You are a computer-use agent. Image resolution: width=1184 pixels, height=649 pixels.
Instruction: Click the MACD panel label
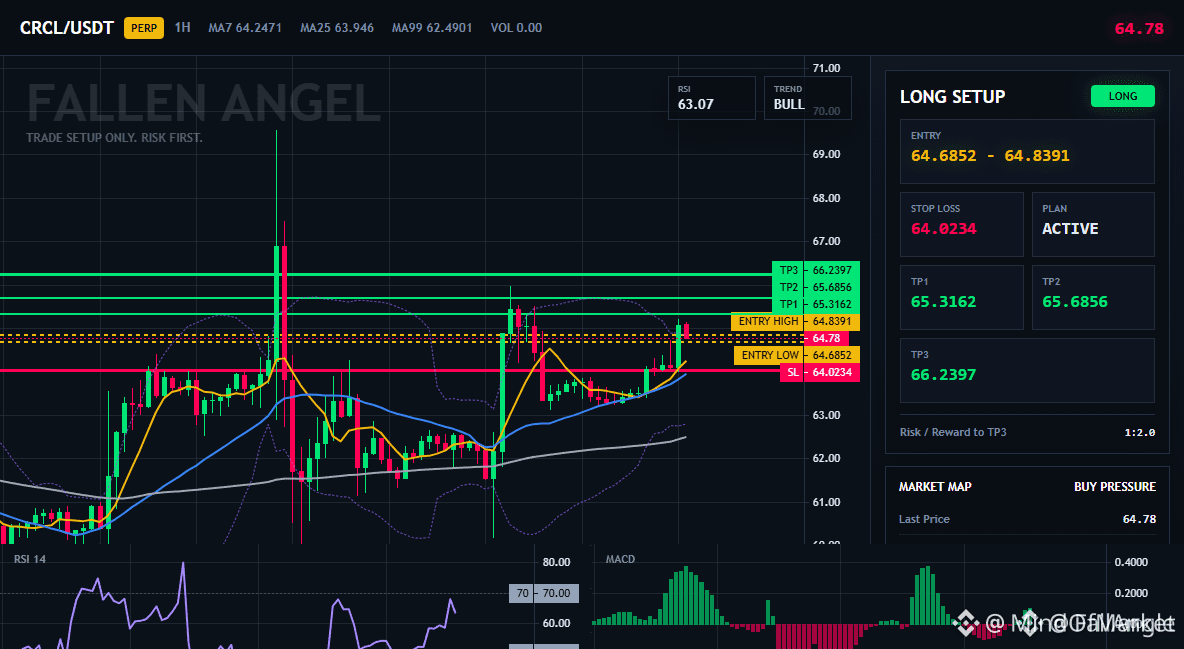point(621,559)
